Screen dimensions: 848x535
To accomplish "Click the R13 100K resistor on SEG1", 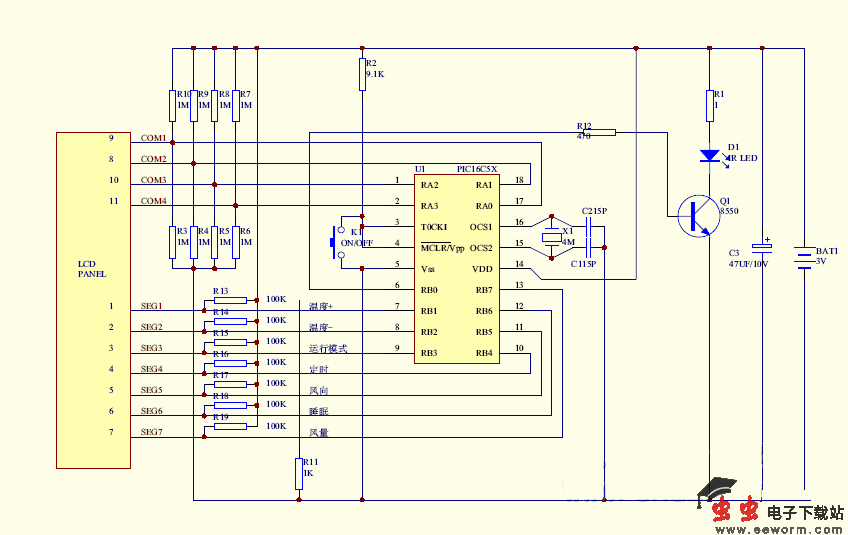I will click(230, 299).
